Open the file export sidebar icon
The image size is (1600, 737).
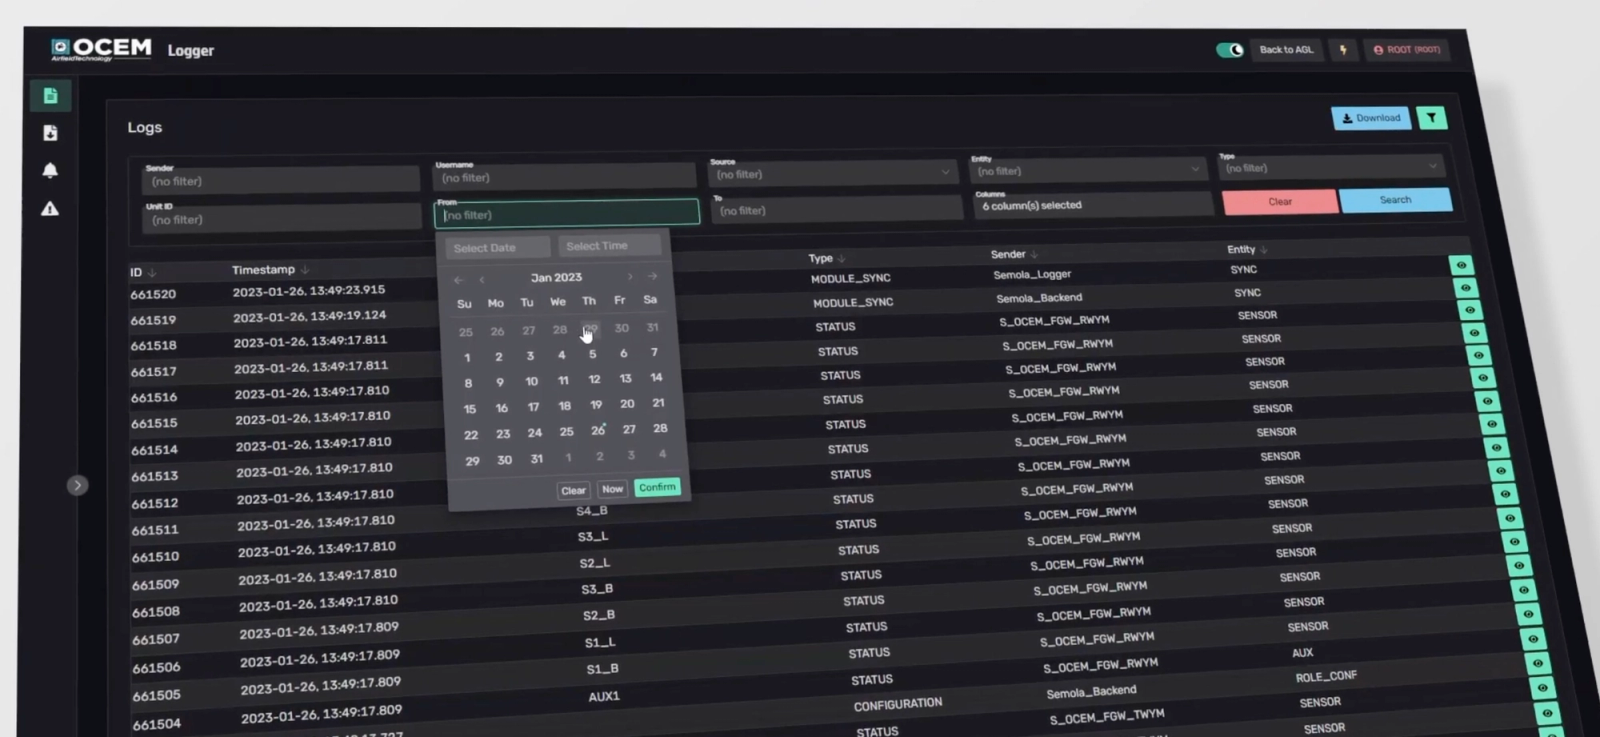[50, 133]
